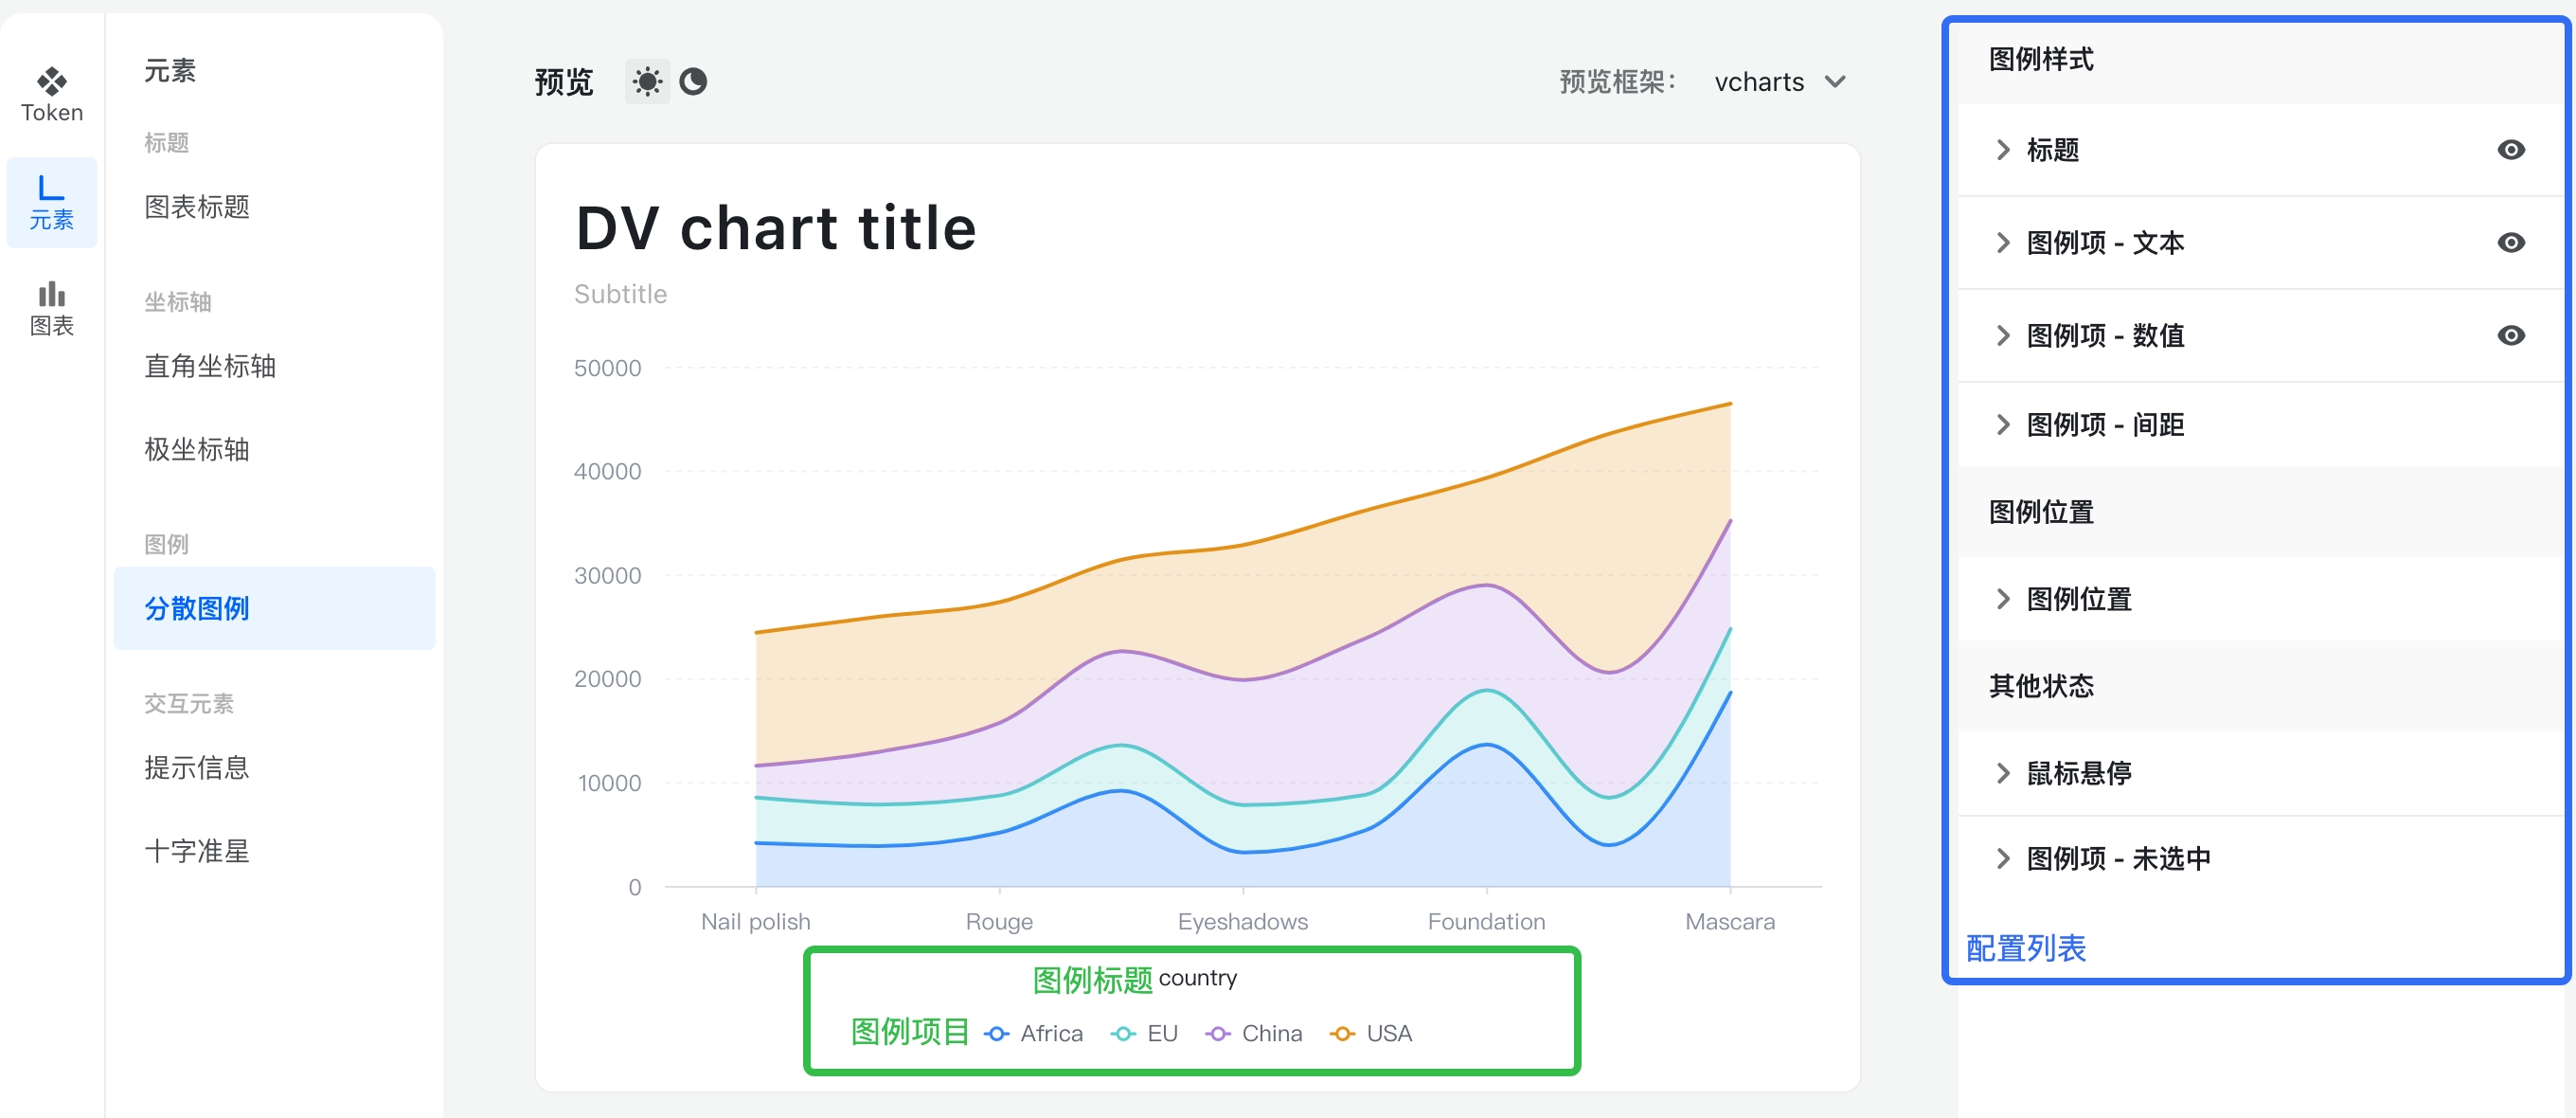Click the USA legend marker

[x=1342, y=1034]
